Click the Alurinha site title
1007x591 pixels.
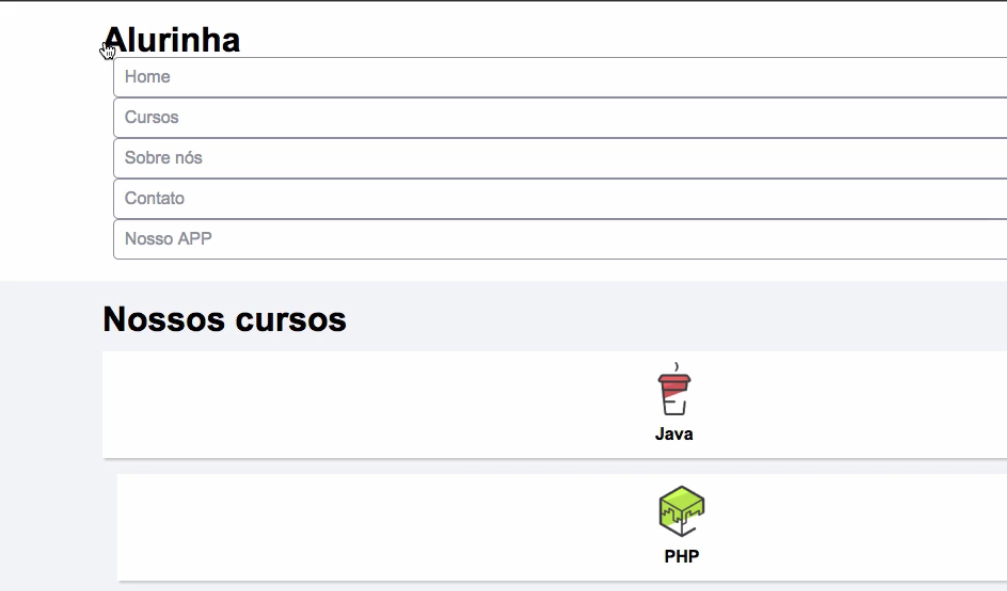[172, 40]
